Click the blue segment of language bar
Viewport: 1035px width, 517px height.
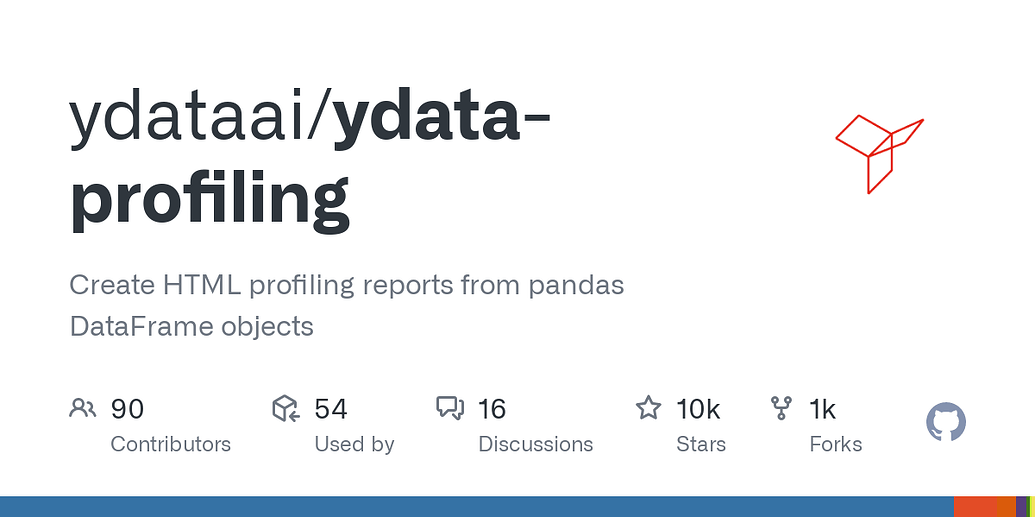point(475,506)
